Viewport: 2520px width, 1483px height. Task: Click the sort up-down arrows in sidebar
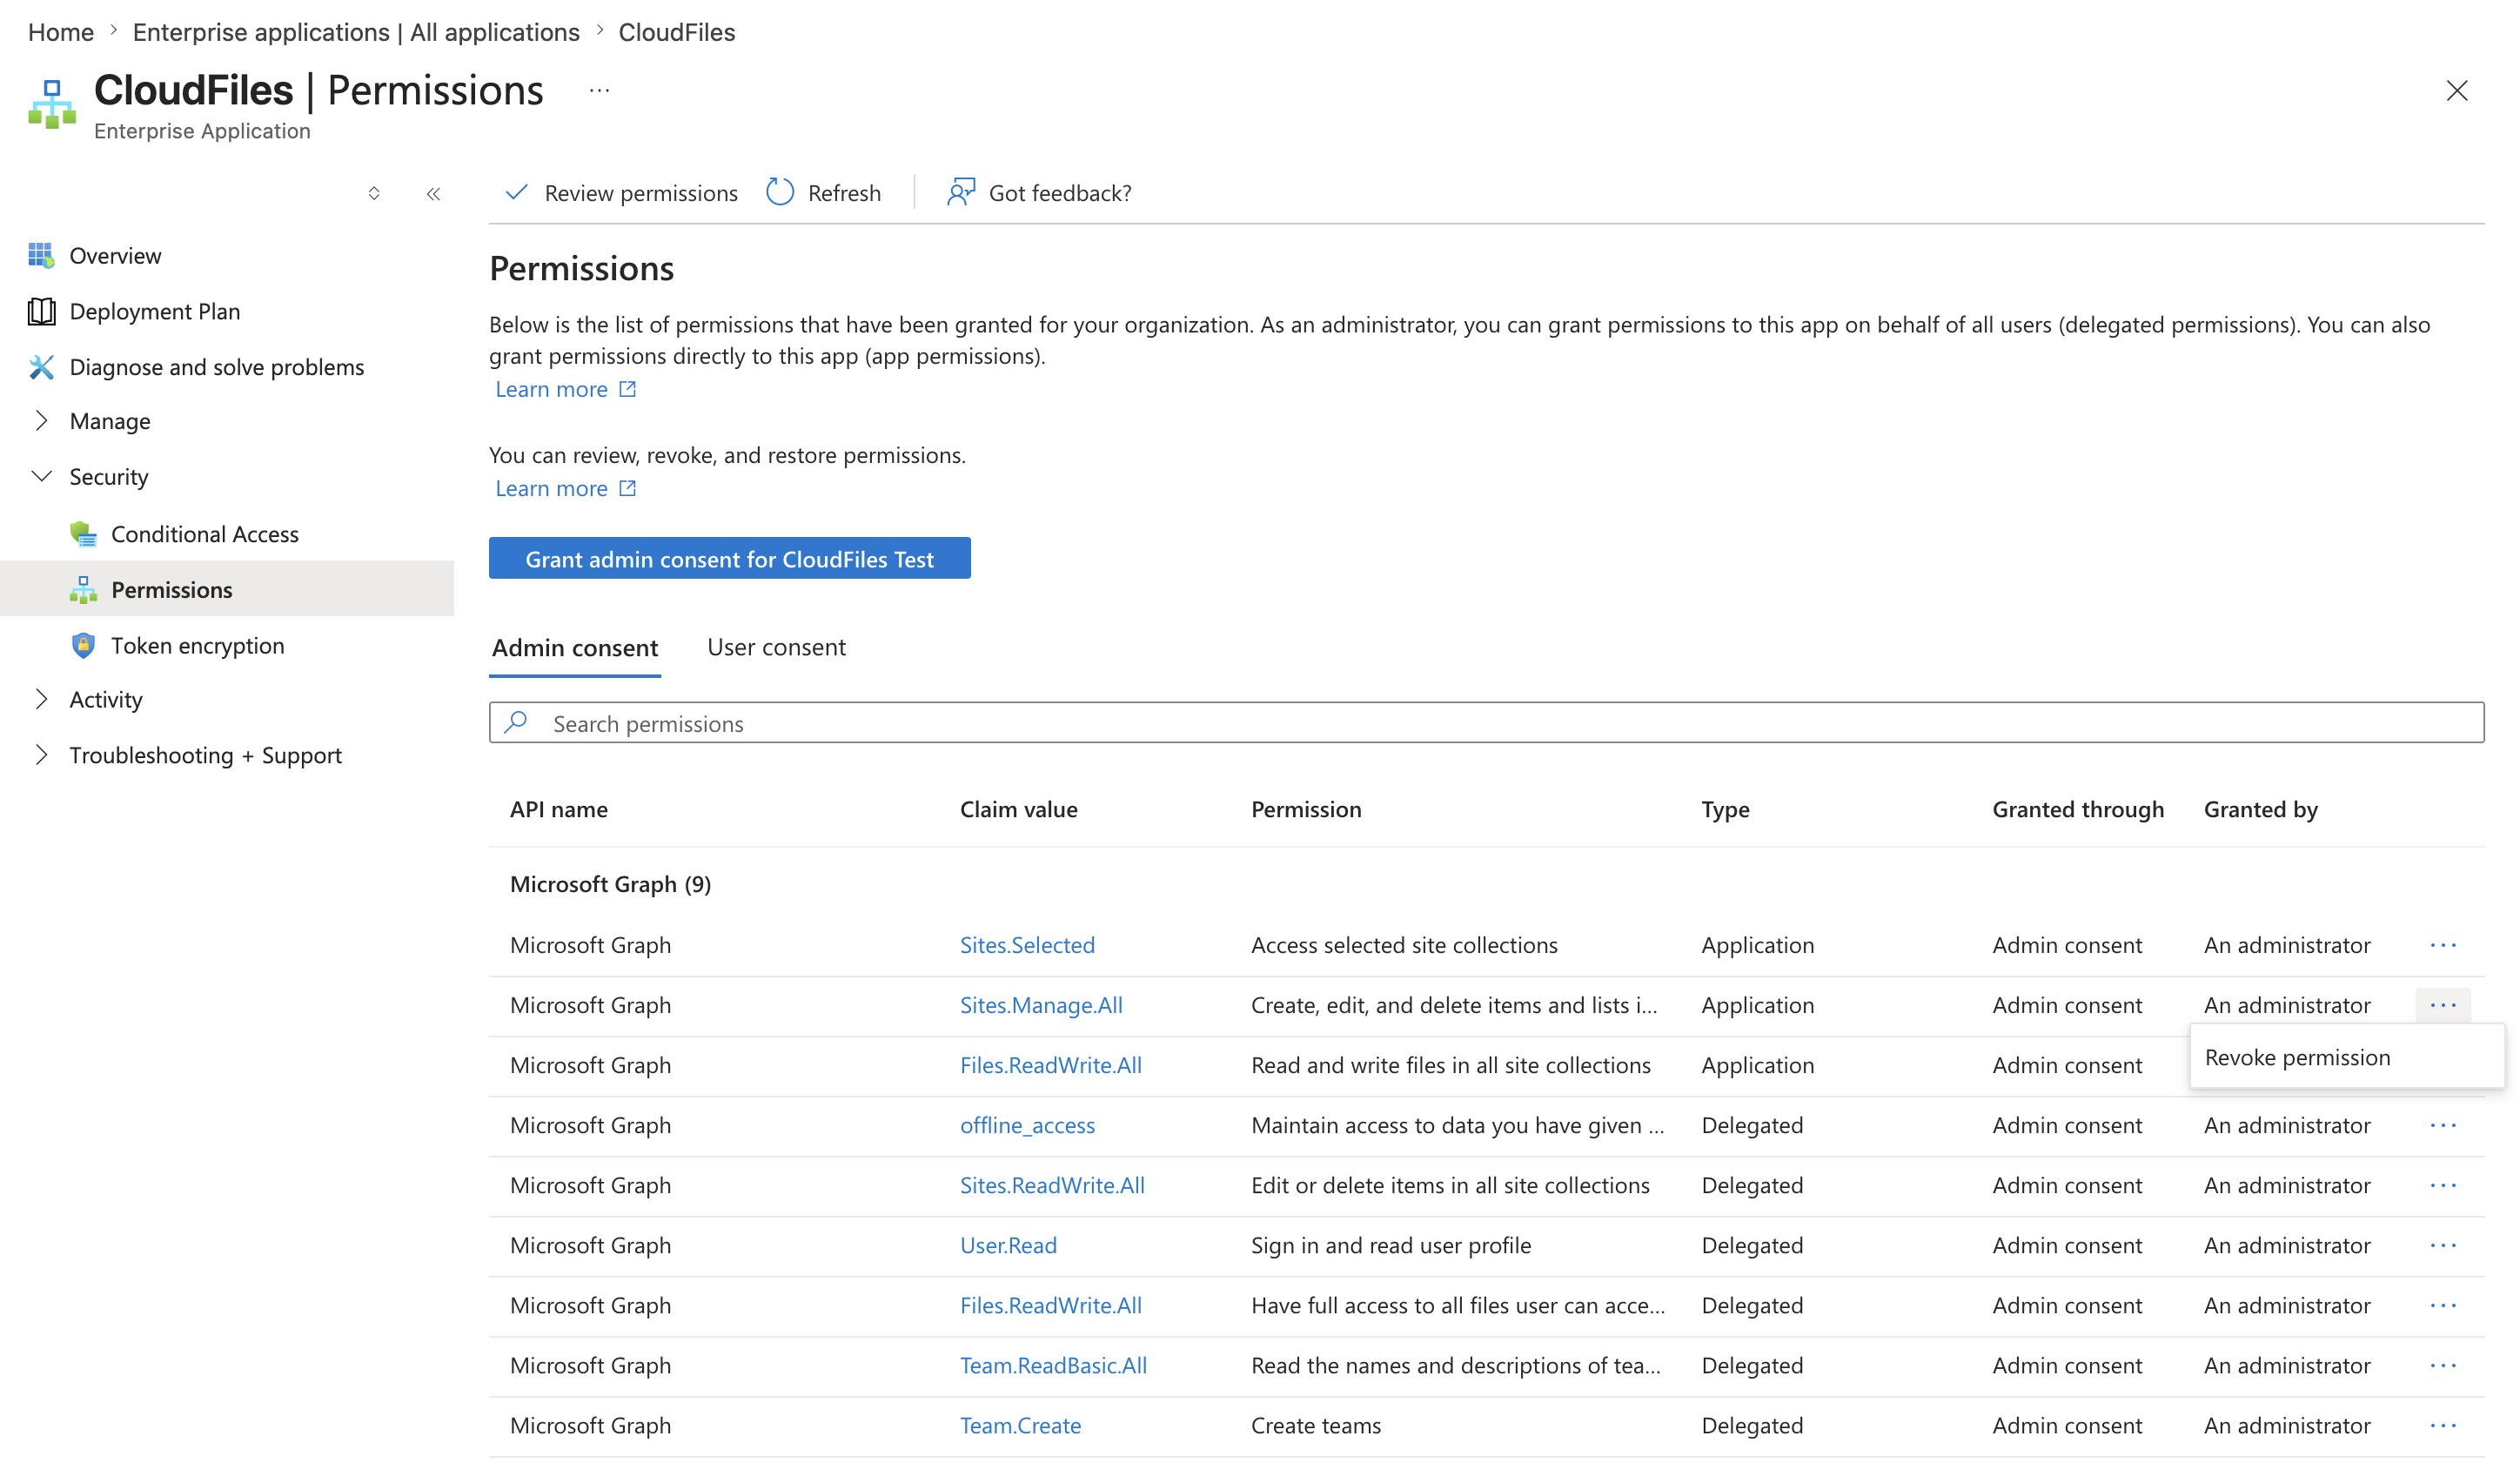tap(374, 193)
